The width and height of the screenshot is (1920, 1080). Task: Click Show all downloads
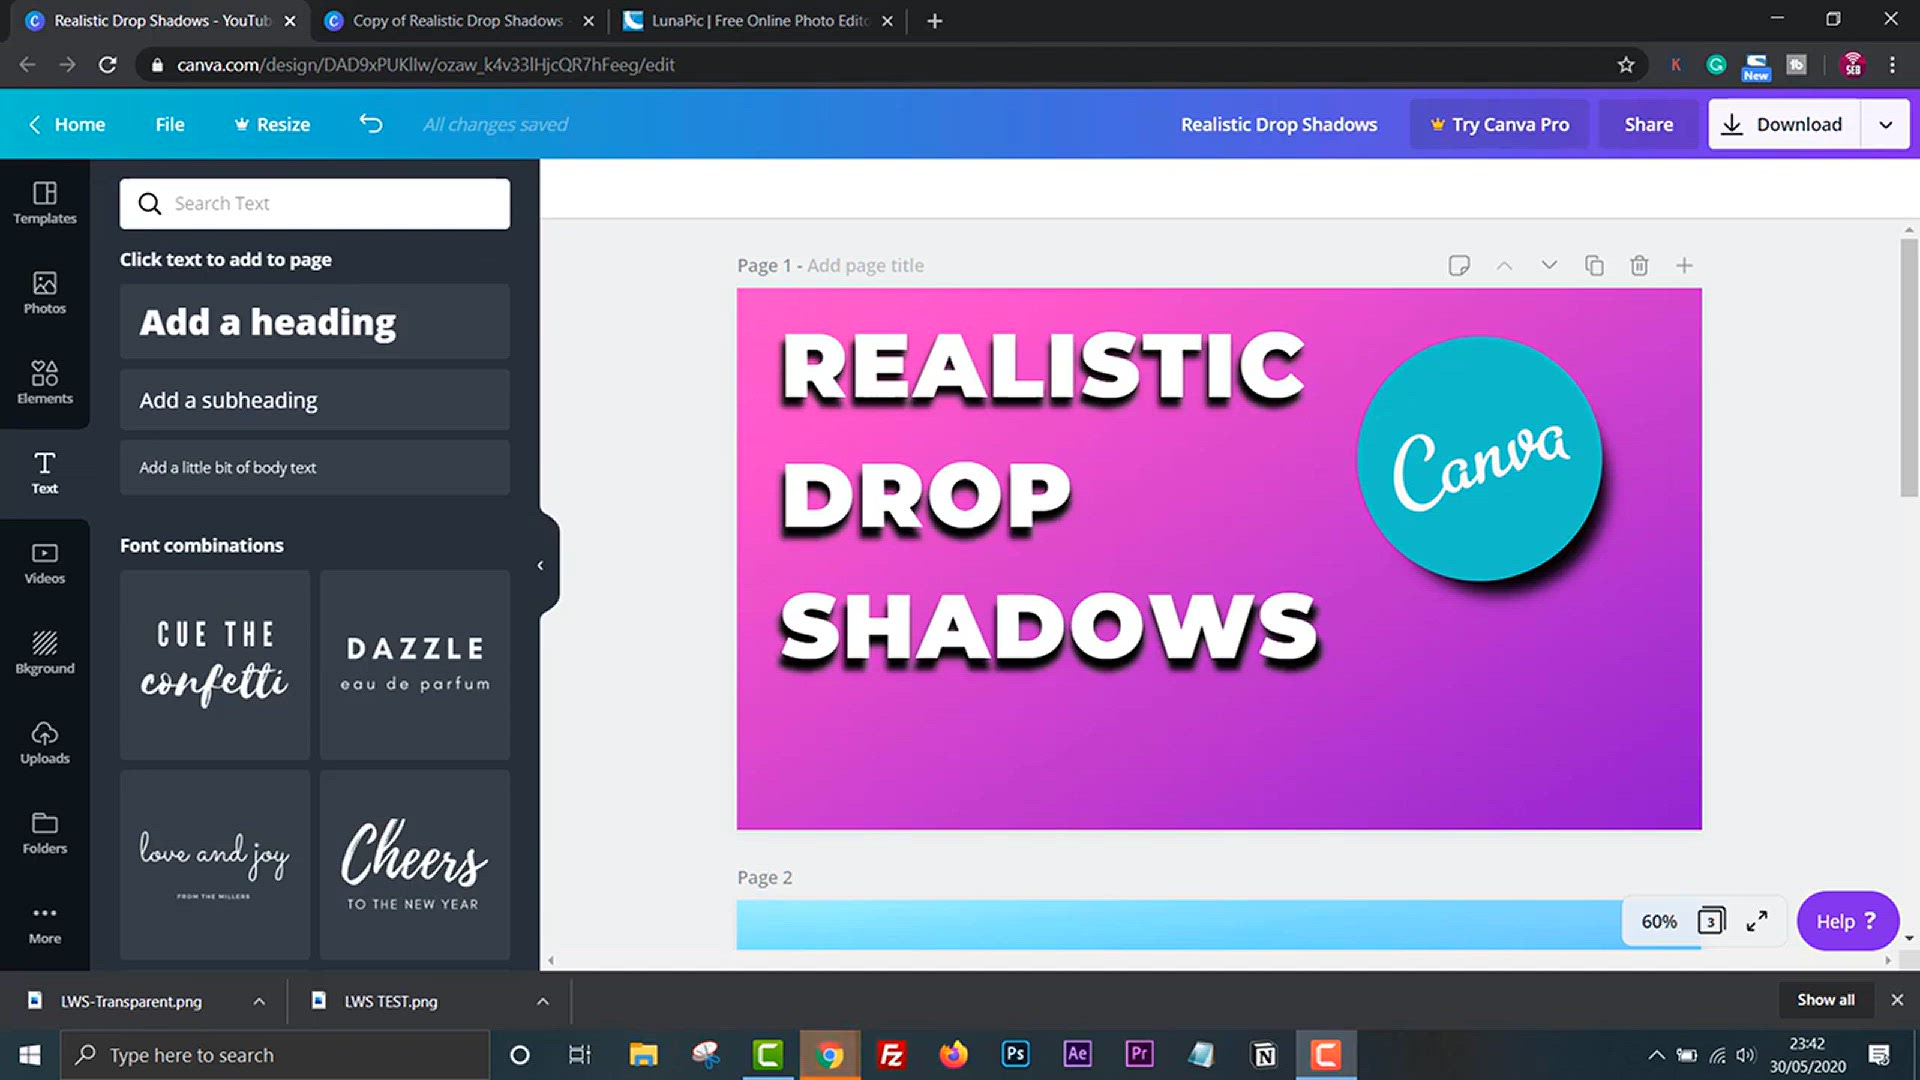1825,1000
